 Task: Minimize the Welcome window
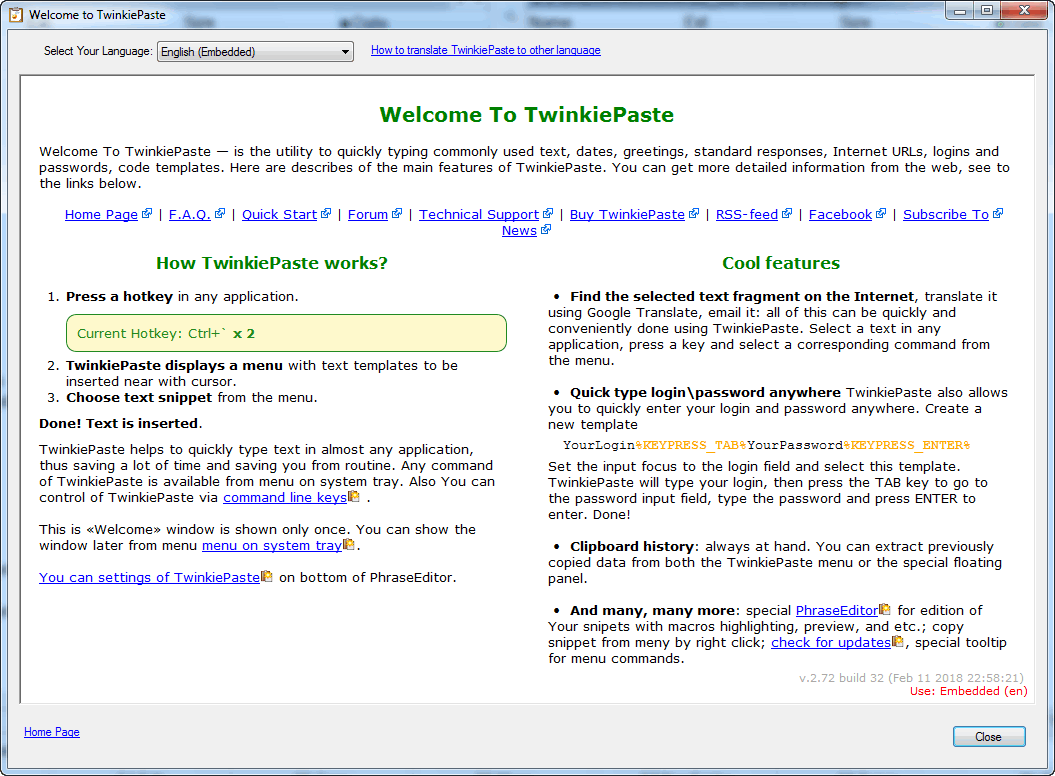point(960,10)
